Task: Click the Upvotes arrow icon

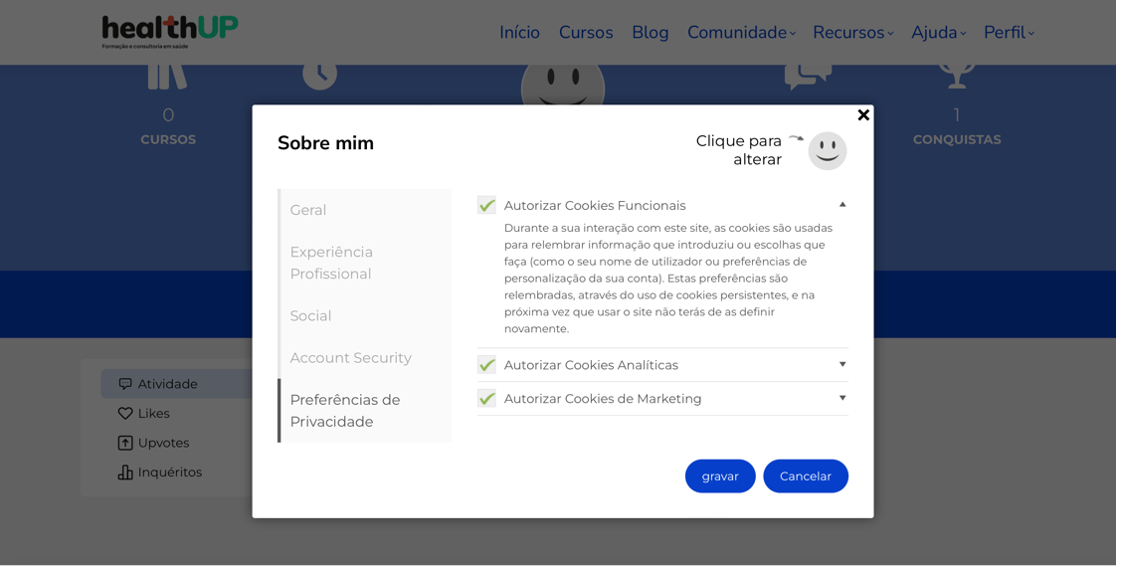Action: [125, 444]
